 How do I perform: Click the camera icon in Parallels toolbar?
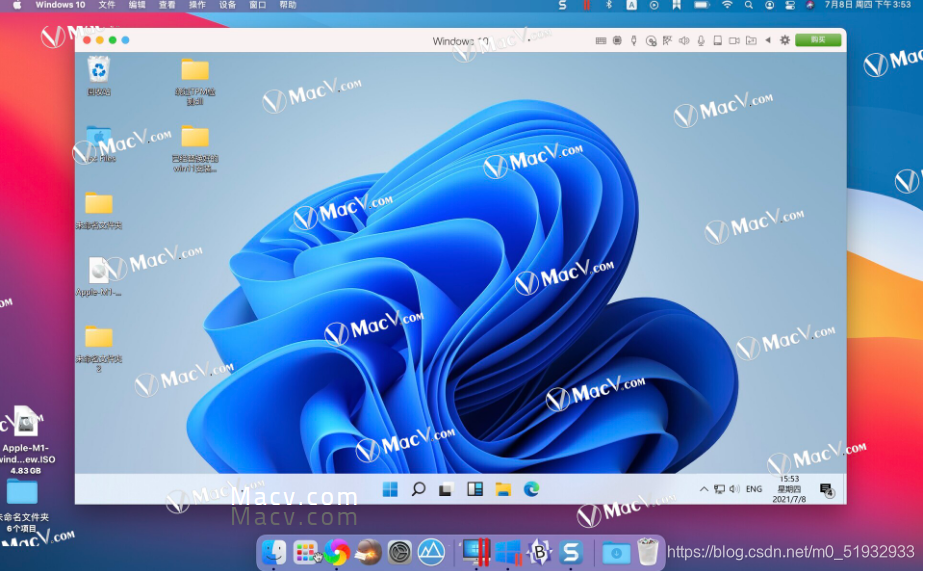(734, 41)
